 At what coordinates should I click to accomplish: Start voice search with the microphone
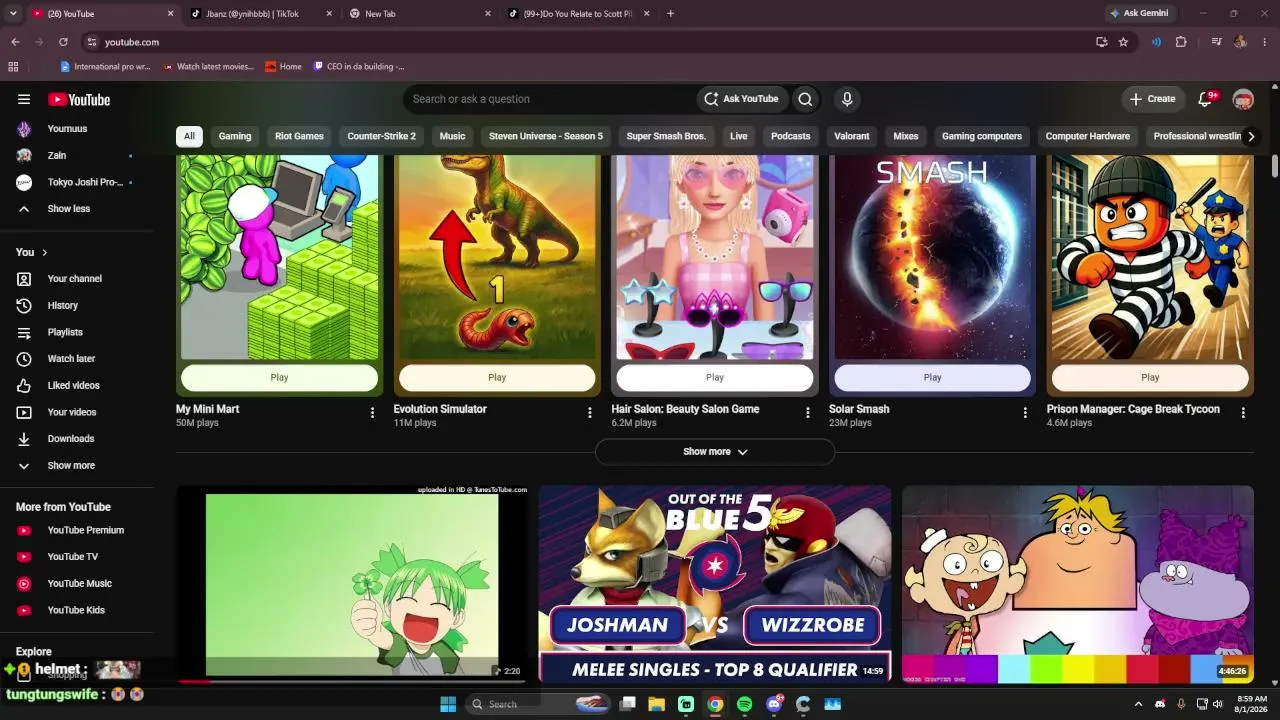click(847, 99)
